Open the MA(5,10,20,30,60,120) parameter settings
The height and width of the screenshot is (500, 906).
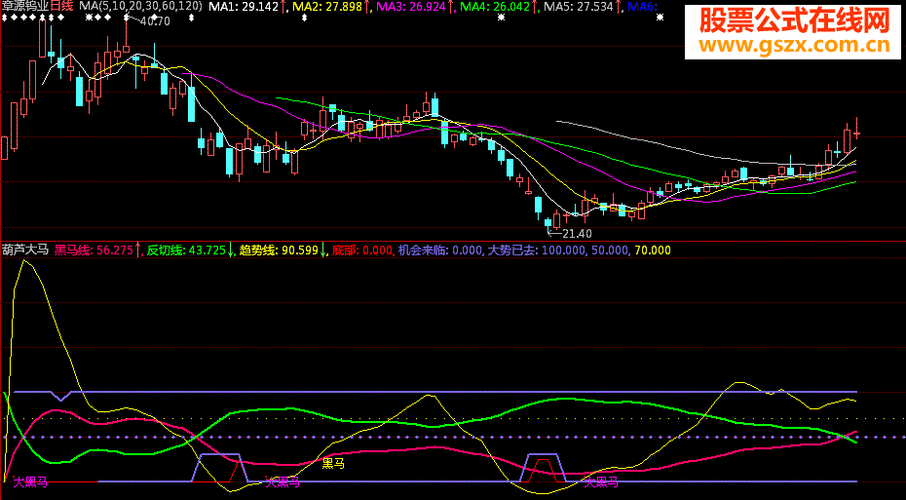[x=134, y=7]
